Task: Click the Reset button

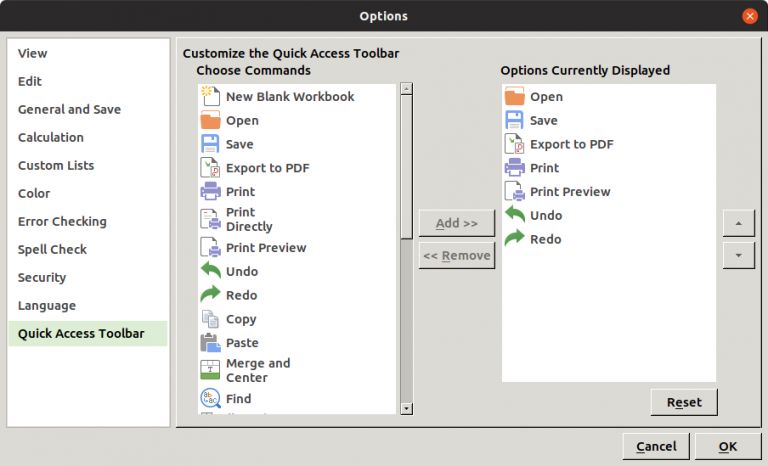Action: tap(684, 403)
